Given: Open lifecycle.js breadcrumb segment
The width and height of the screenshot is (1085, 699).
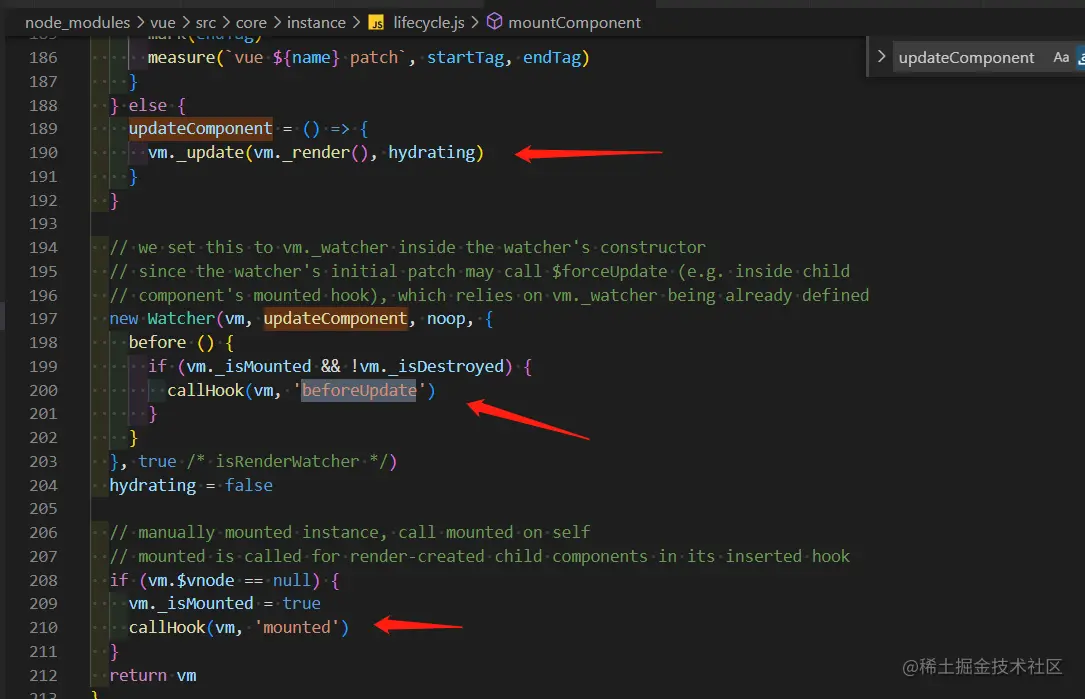Looking at the screenshot, I should 429,23.
